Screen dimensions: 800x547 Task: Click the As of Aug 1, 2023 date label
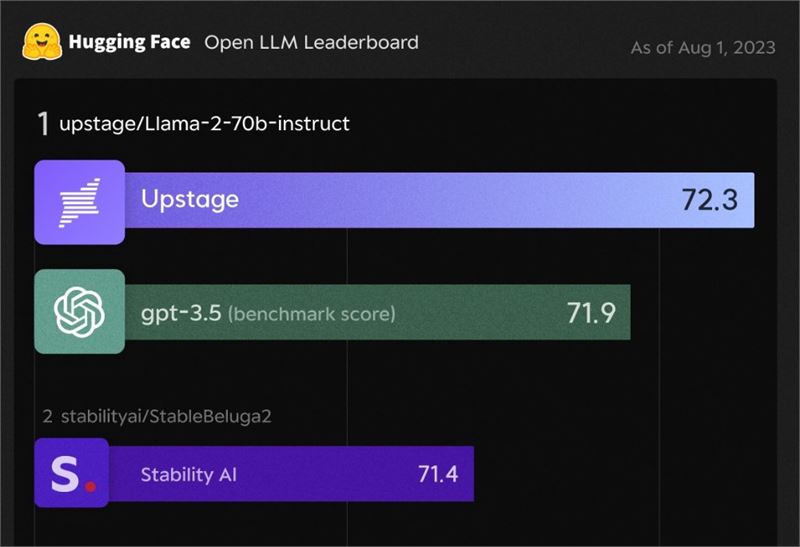703,47
